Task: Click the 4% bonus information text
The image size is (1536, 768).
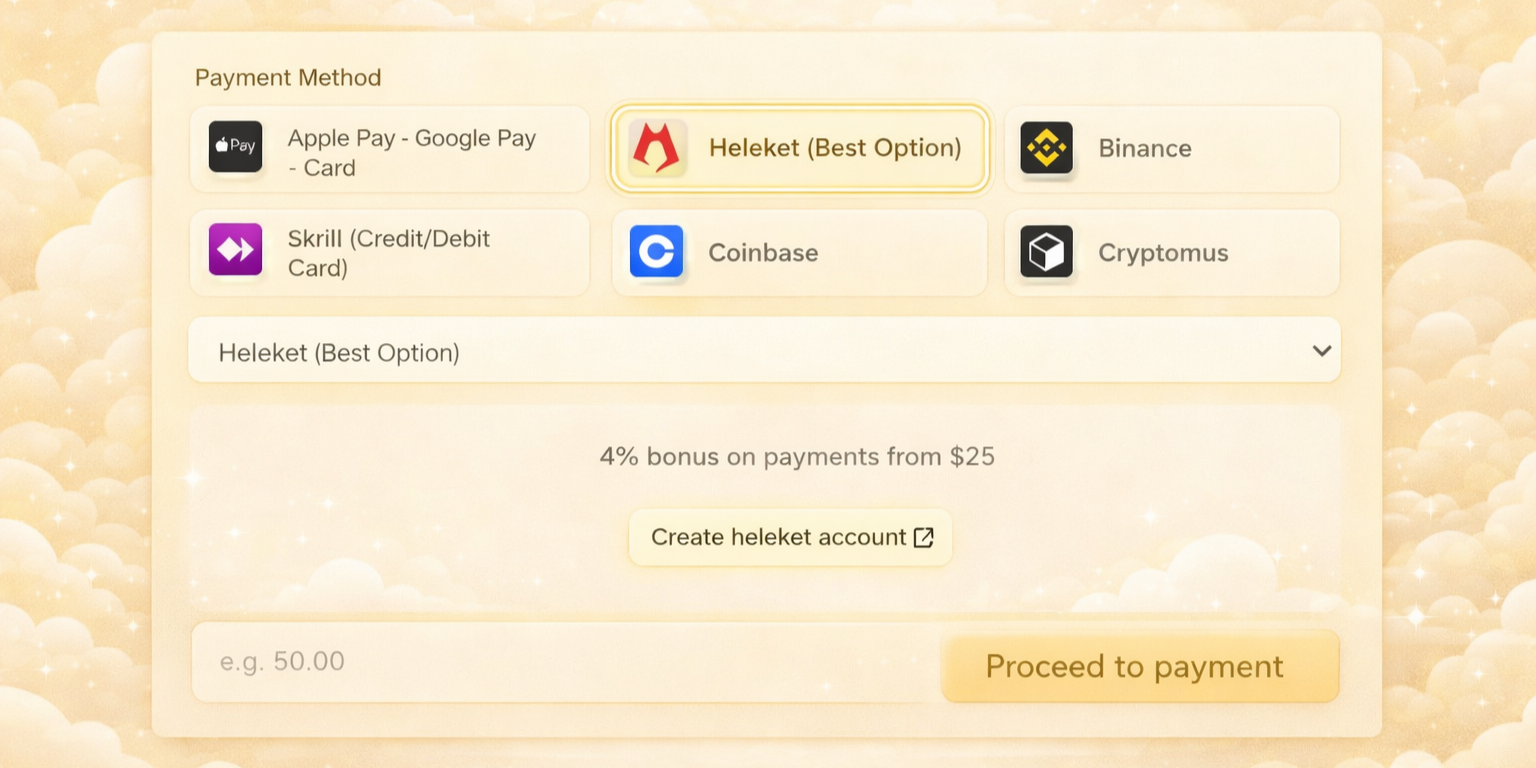Action: pyautogui.click(x=797, y=456)
